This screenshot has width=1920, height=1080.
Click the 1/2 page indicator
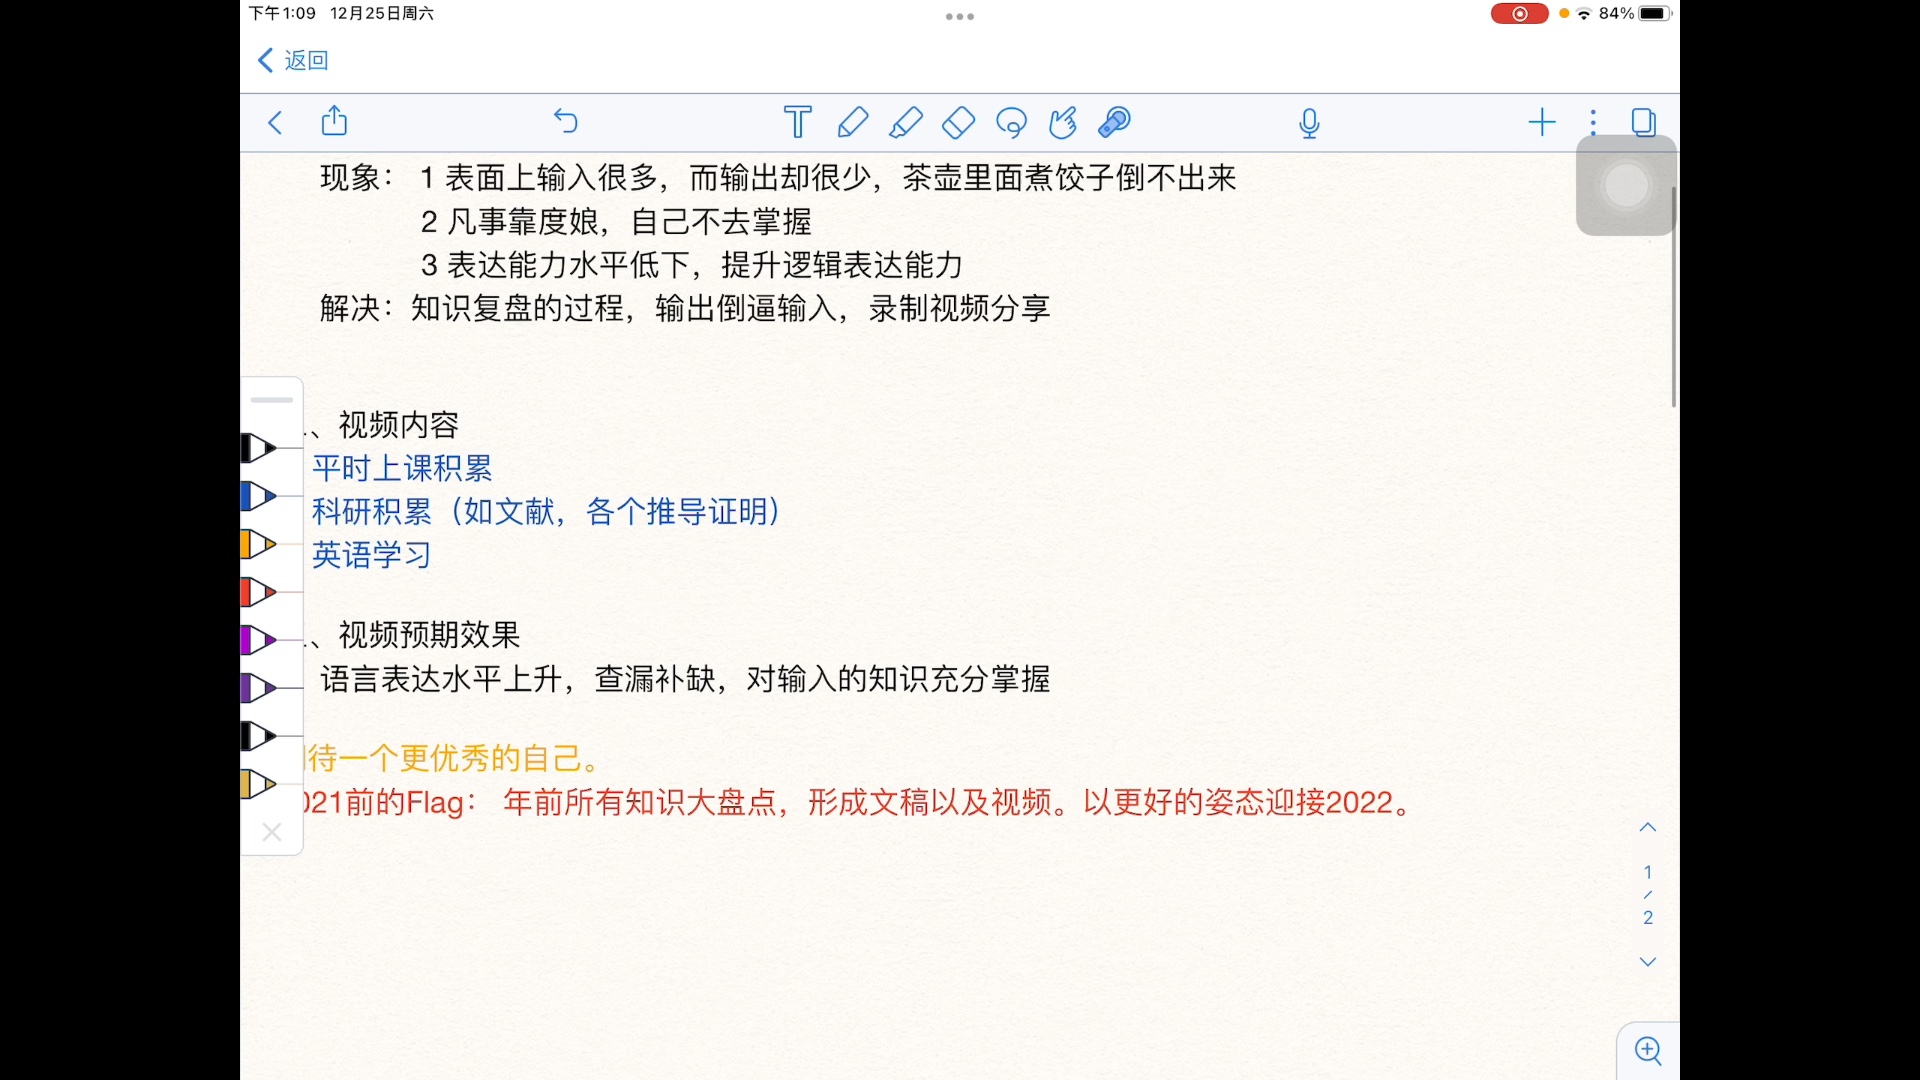click(x=1648, y=894)
